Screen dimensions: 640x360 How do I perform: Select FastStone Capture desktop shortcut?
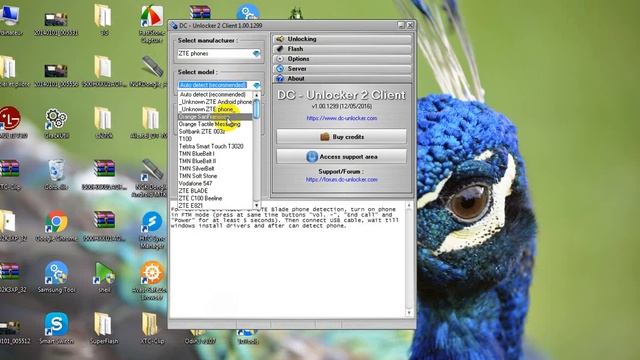[x=152, y=24]
